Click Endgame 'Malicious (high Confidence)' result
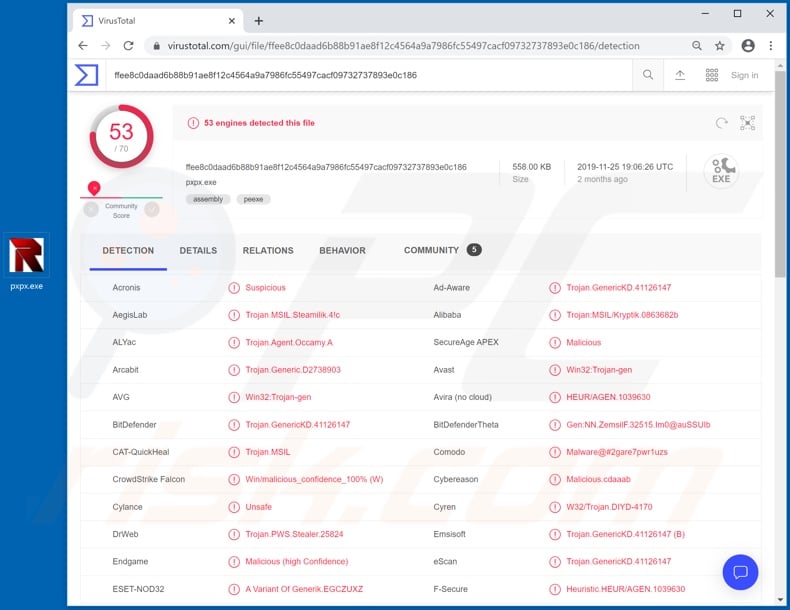Viewport: 790px width, 610px height. click(x=296, y=561)
